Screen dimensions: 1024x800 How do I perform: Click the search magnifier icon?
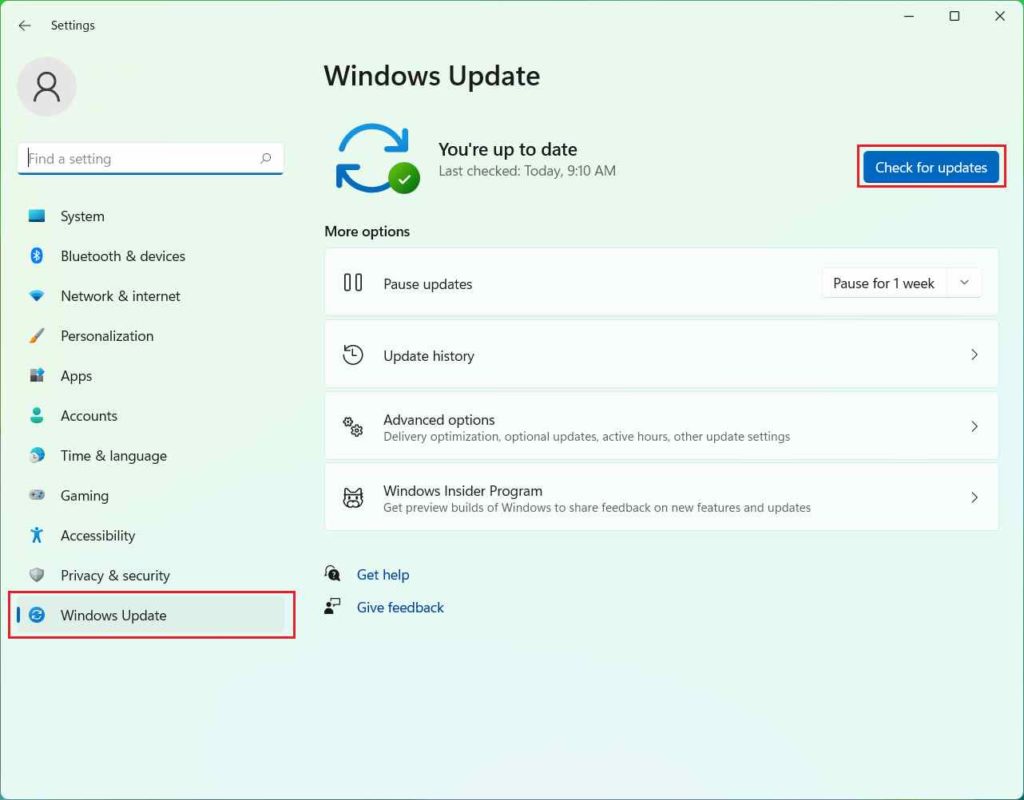click(266, 158)
